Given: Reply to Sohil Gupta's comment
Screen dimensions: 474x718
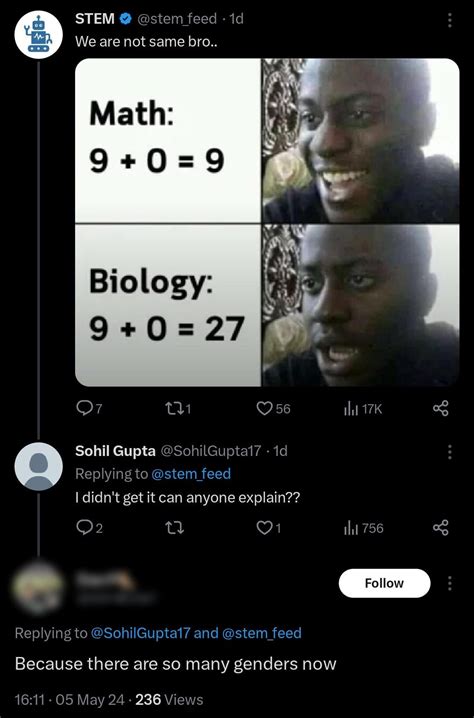Looking at the screenshot, I should pyautogui.click(x=84, y=528).
